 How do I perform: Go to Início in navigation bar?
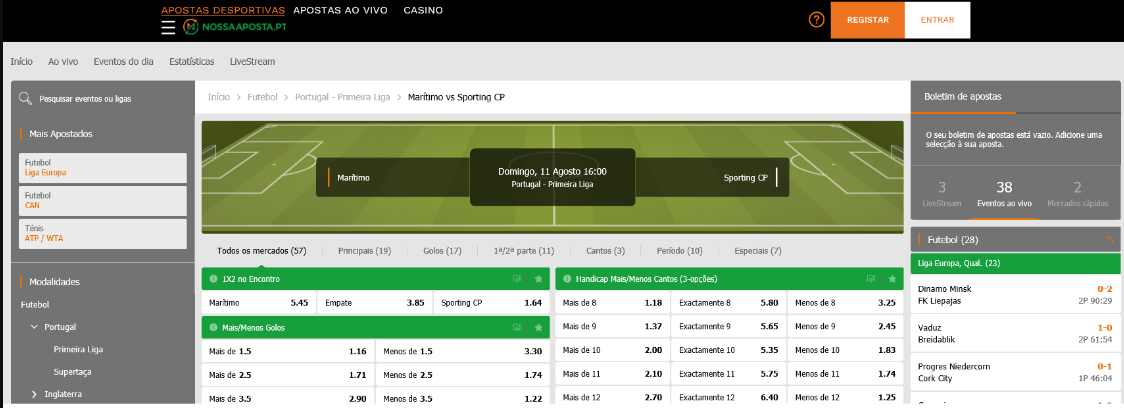[x=22, y=62]
